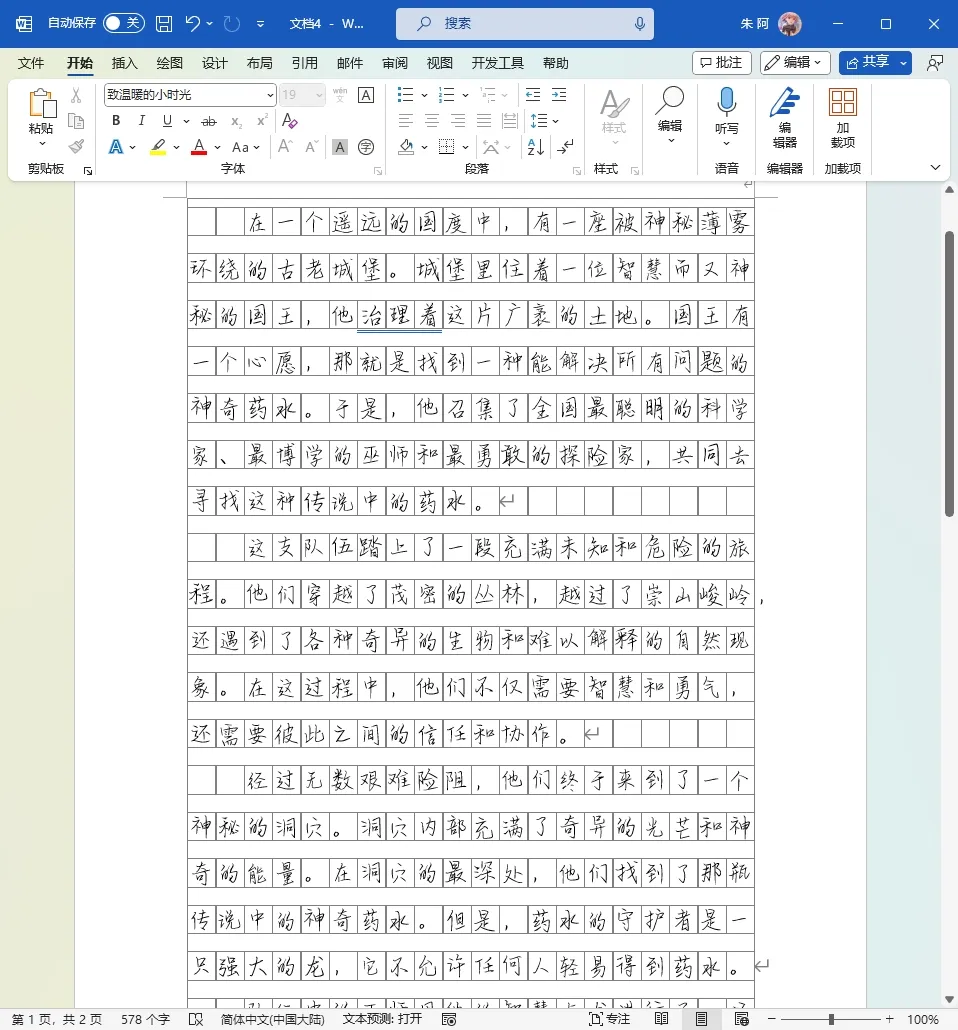Toggle show paragraph marks button
958x1030 pixels.
566,147
